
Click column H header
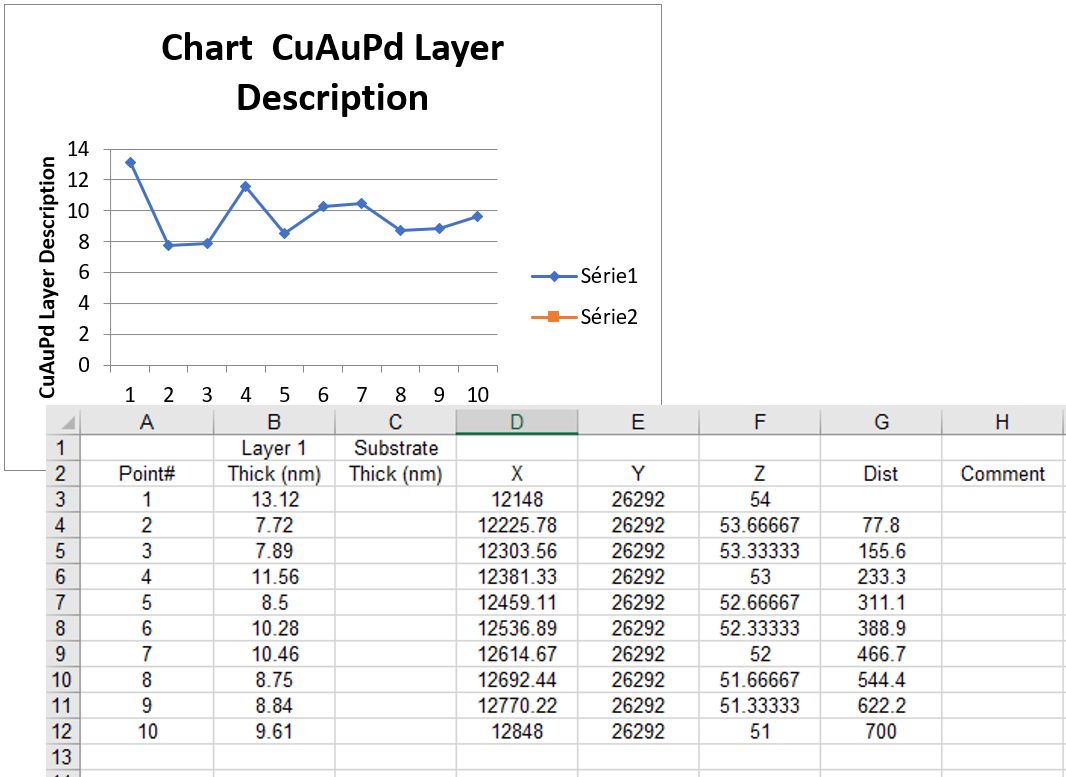1002,422
